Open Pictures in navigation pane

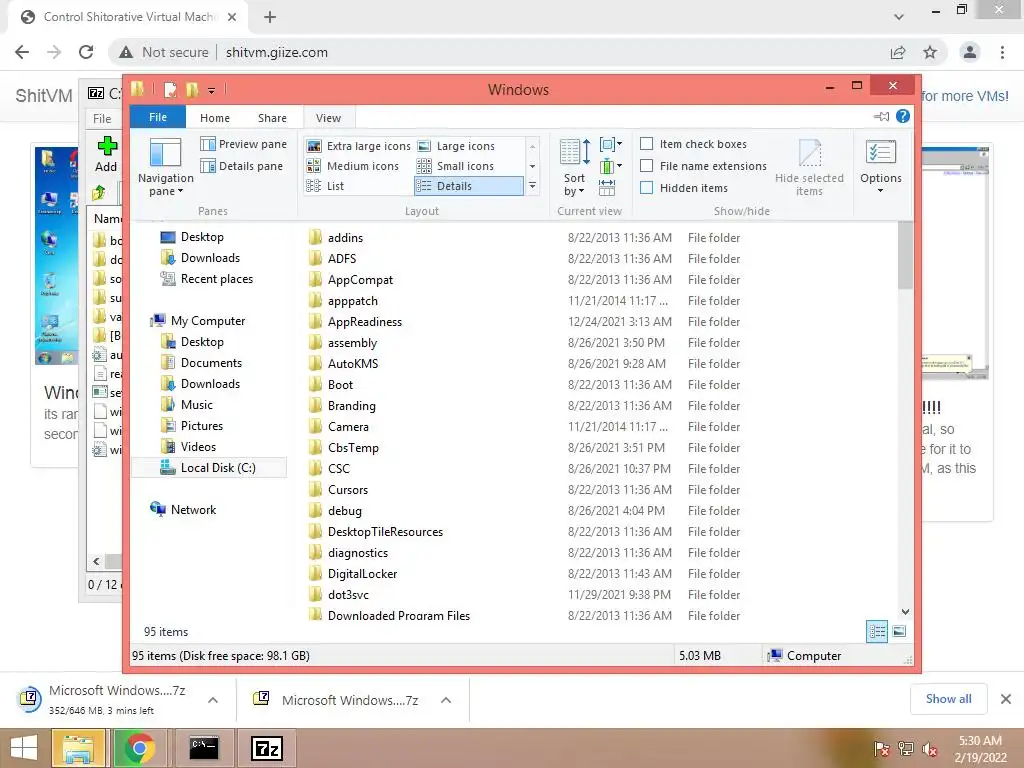(x=192, y=426)
